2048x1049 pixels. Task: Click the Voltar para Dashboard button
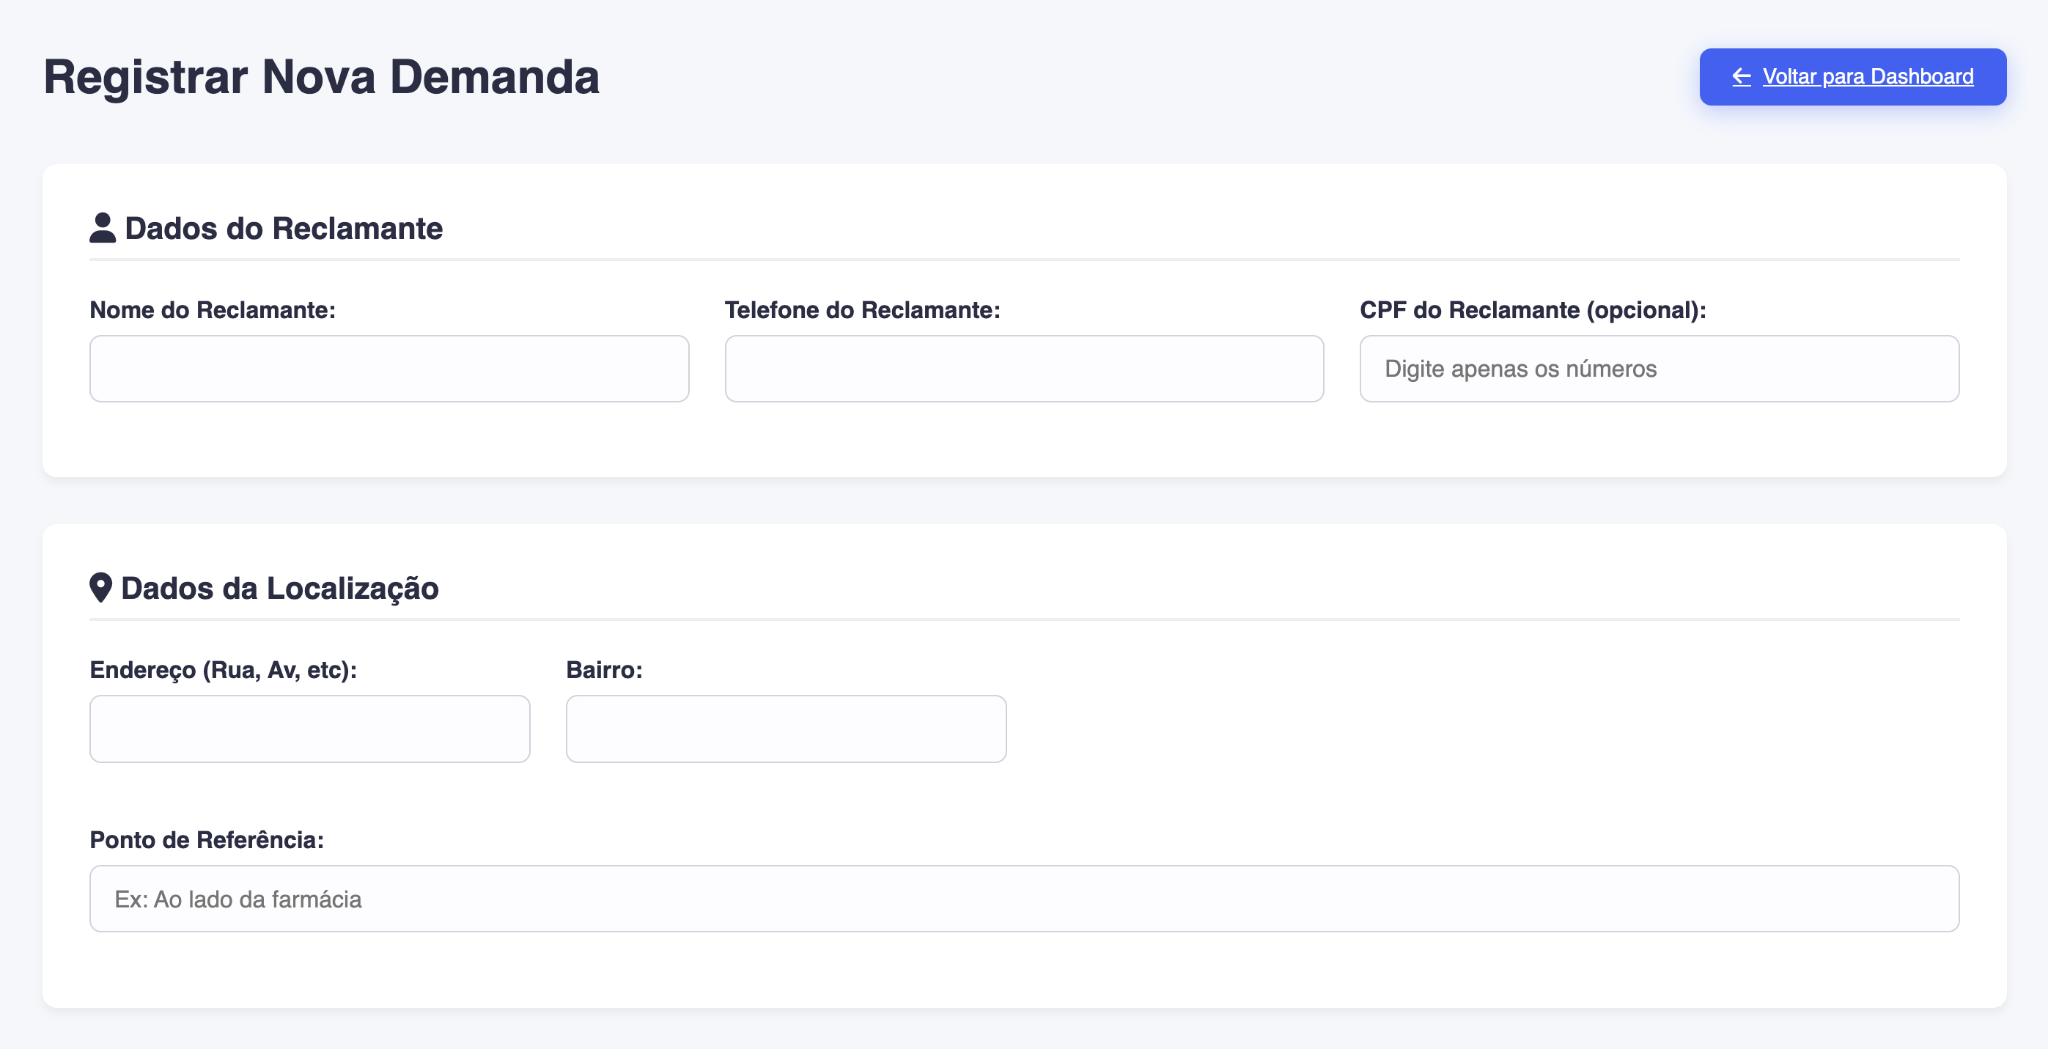coord(1852,76)
